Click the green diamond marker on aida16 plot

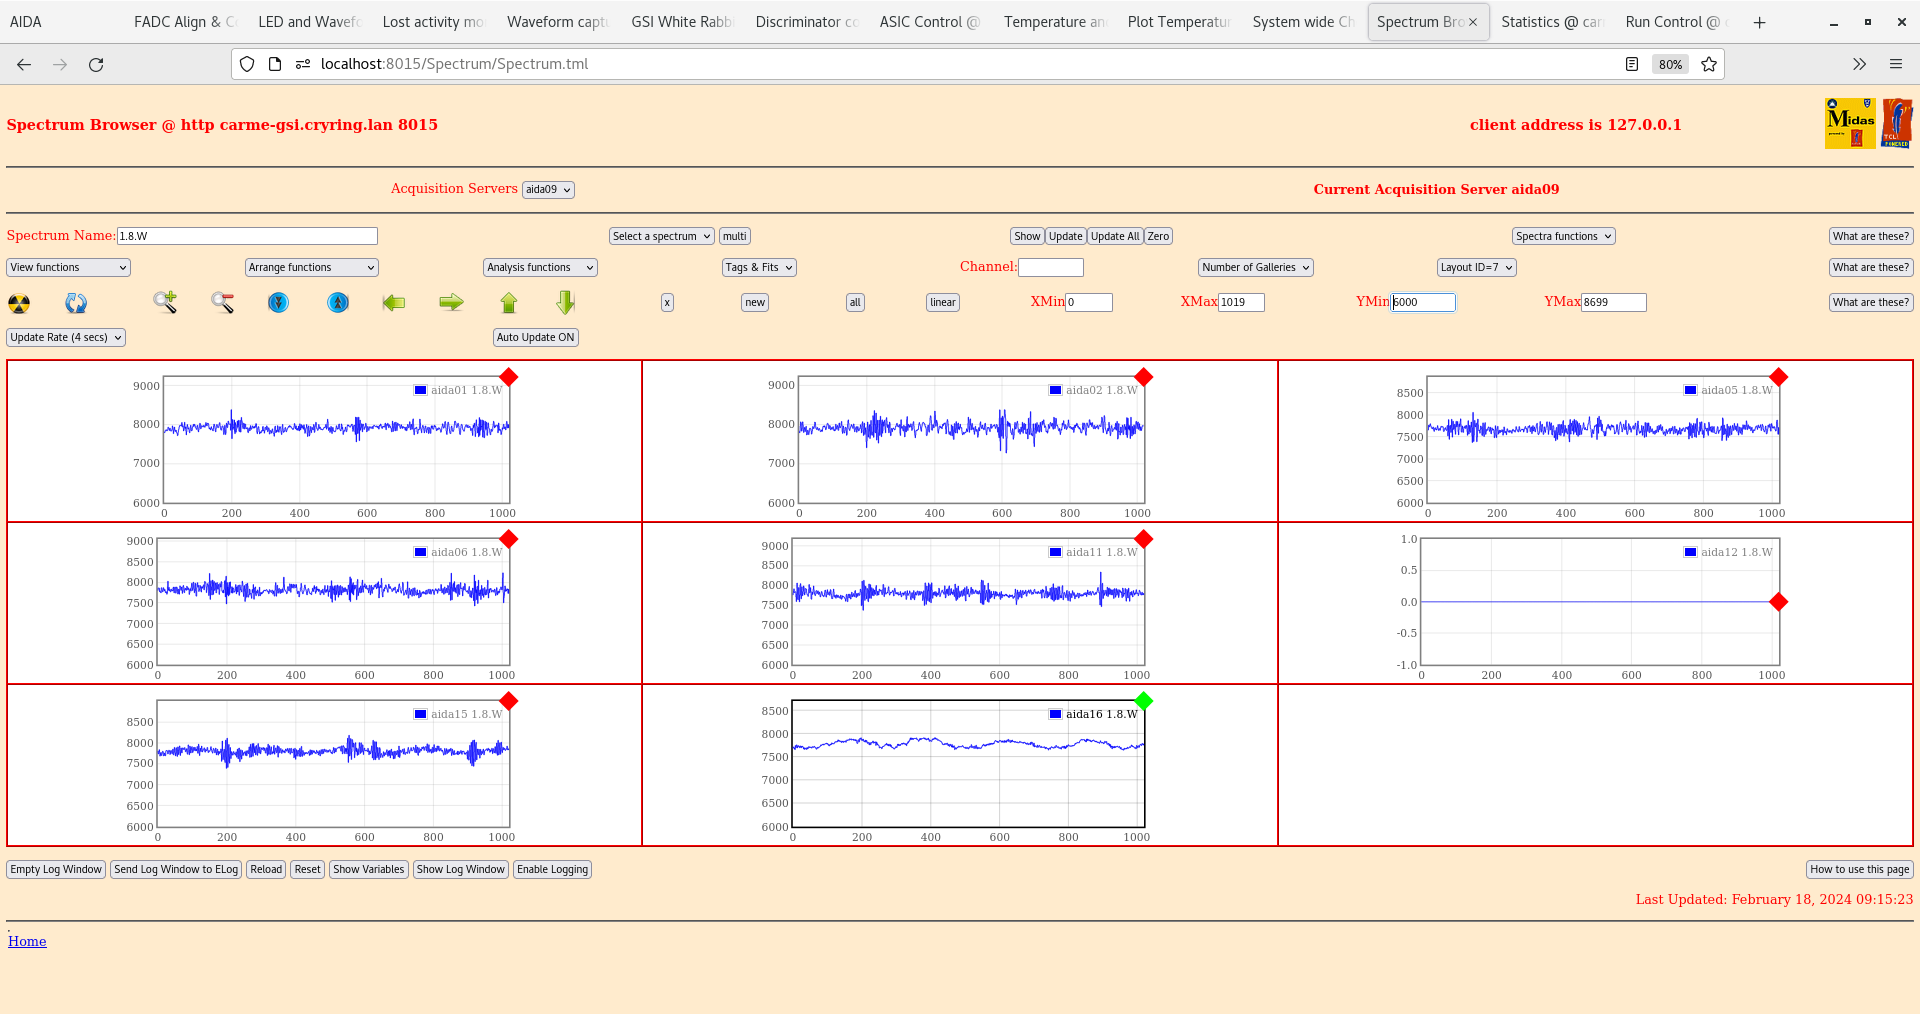(1144, 701)
